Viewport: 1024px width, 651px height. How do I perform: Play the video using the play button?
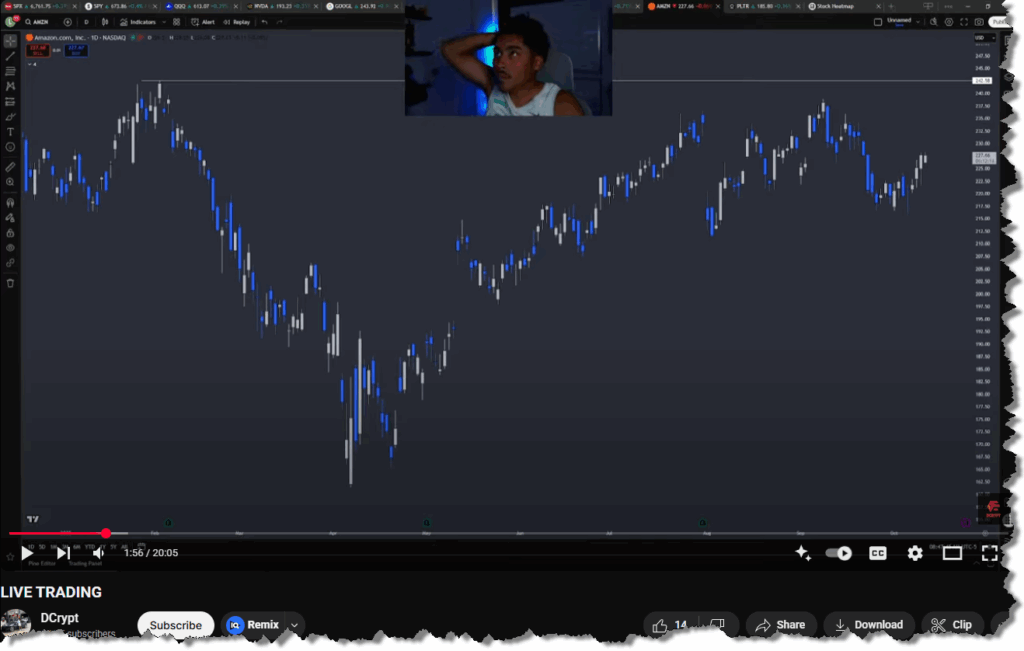click(x=27, y=553)
